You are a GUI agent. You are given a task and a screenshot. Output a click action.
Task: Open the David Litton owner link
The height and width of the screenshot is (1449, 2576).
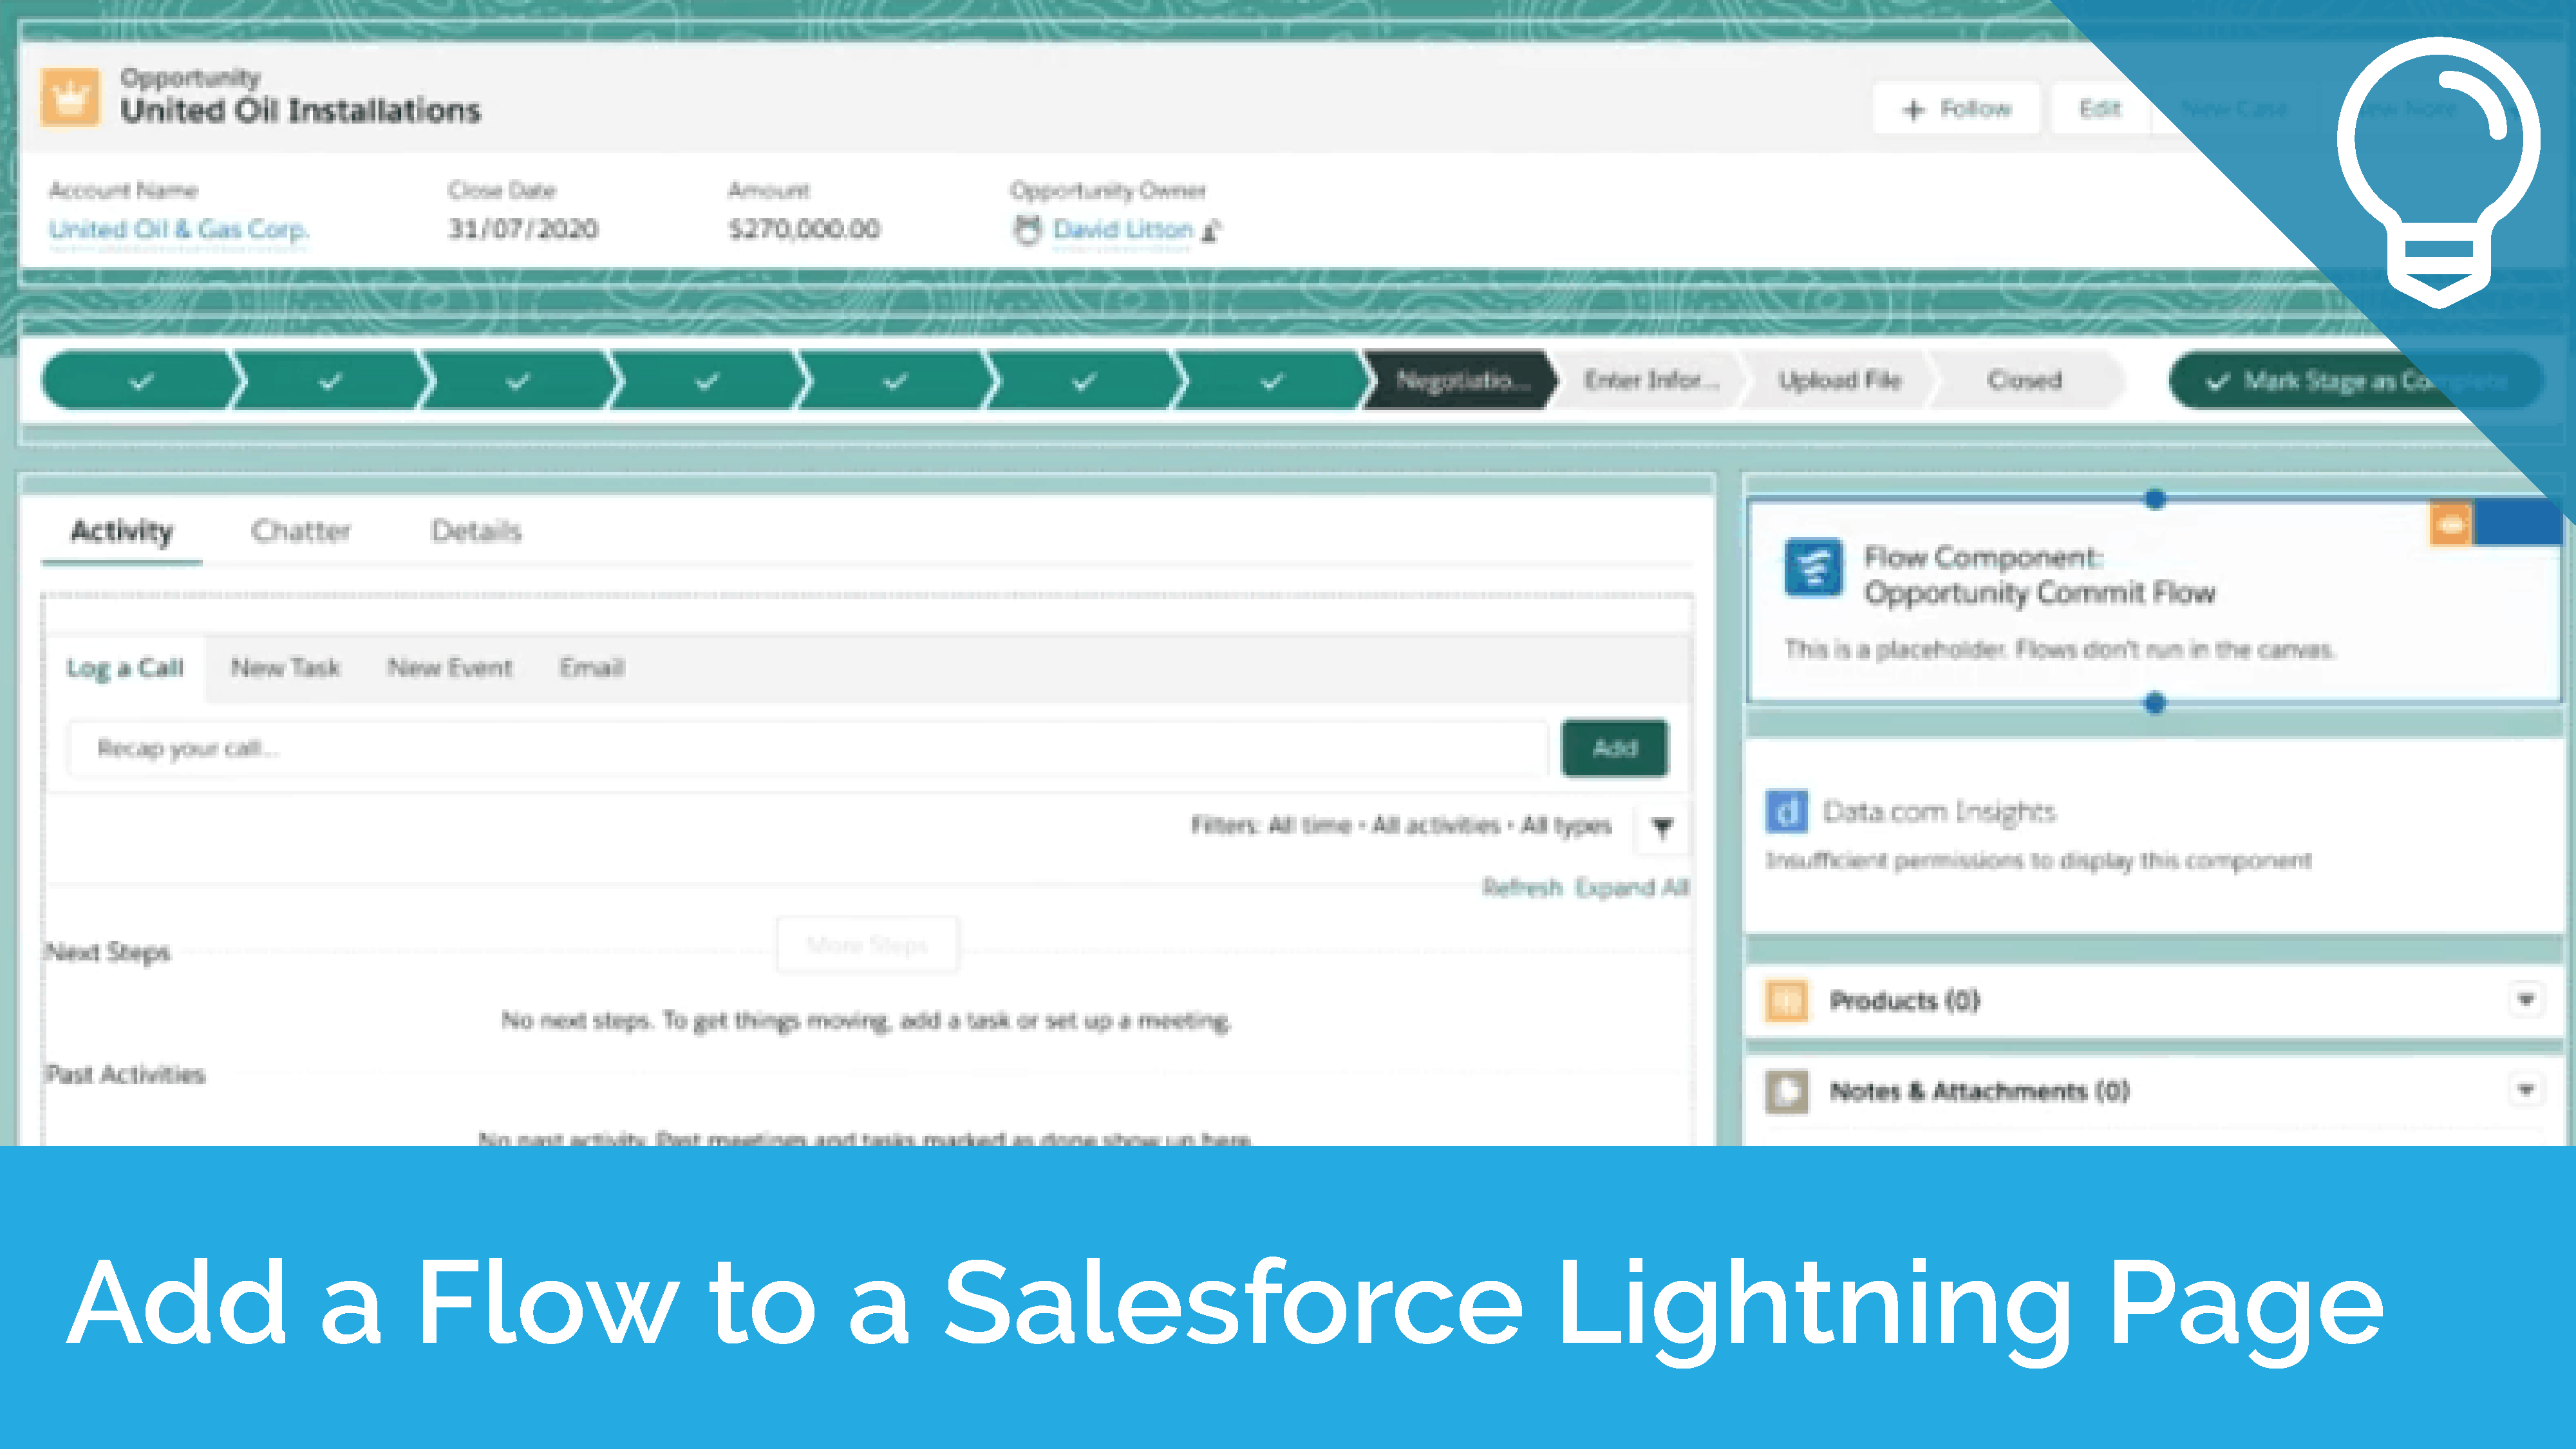(1123, 229)
